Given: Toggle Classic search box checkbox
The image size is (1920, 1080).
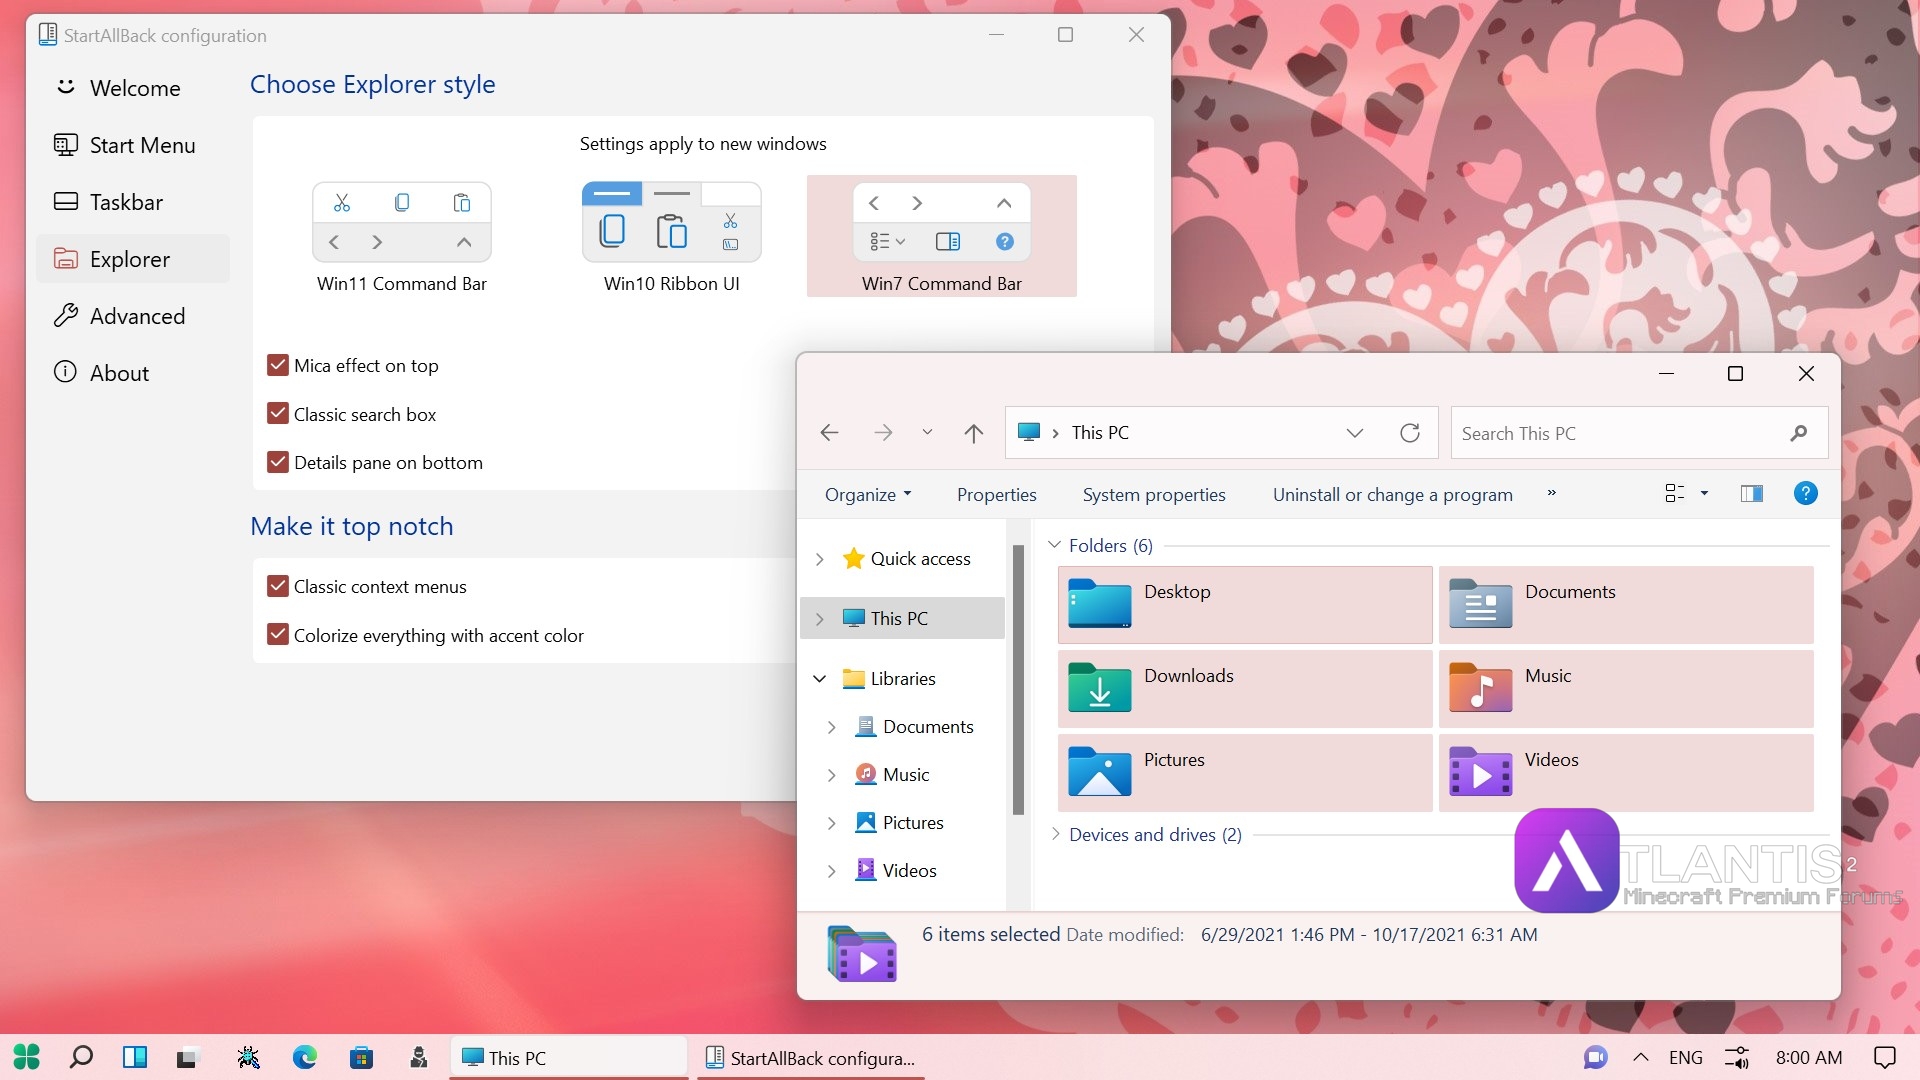Looking at the screenshot, I should click(x=278, y=413).
